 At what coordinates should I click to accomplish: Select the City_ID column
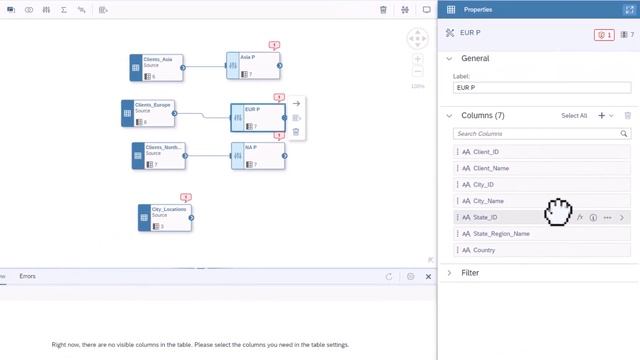pyautogui.click(x=542, y=184)
